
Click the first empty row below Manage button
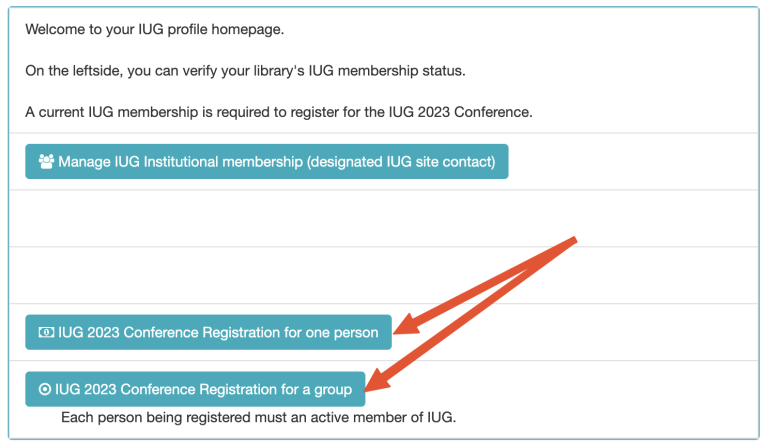click(384, 218)
